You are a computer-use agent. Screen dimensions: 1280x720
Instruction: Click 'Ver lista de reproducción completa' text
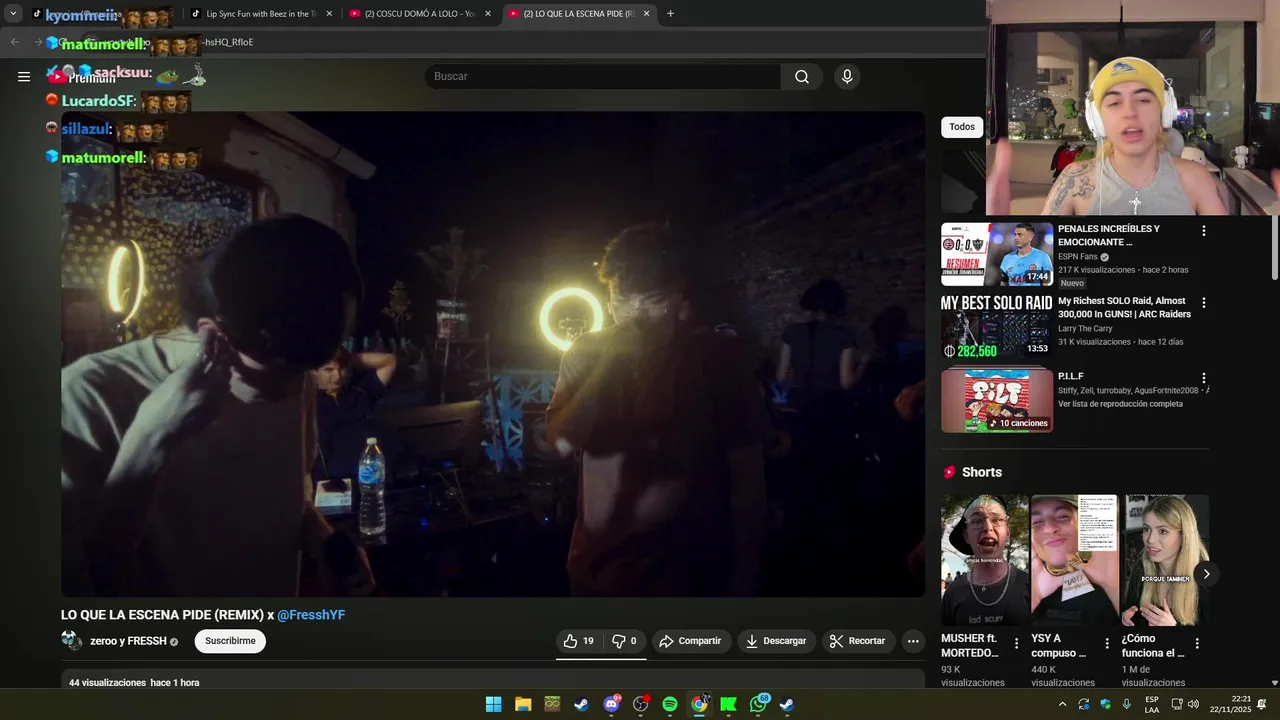click(x=1120, y=404)
